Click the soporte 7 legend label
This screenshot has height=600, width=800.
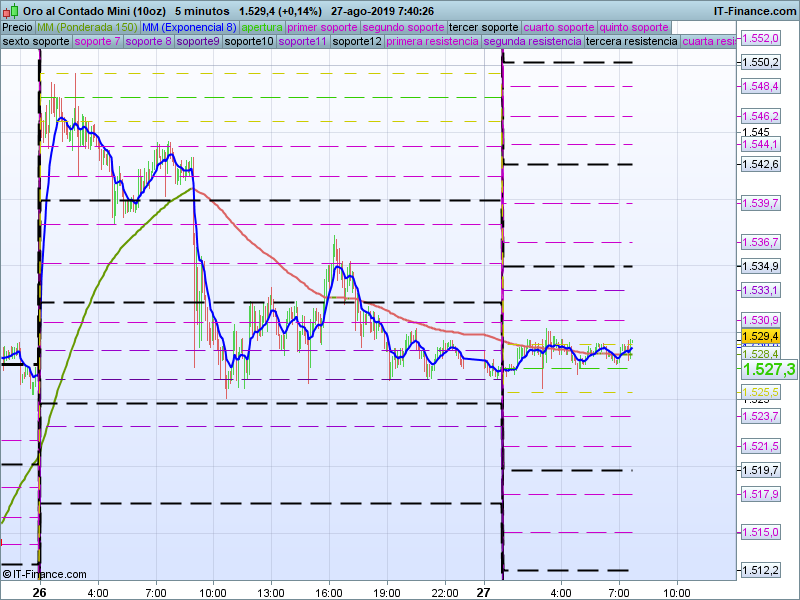coord(98,42)
